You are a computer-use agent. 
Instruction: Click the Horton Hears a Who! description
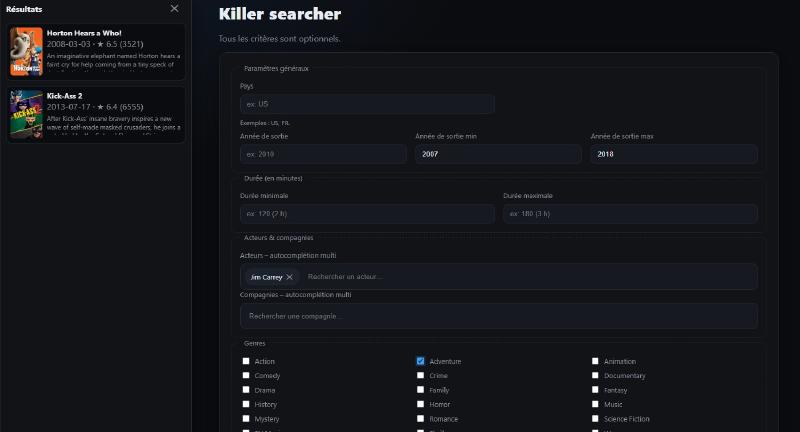point(113,60)
